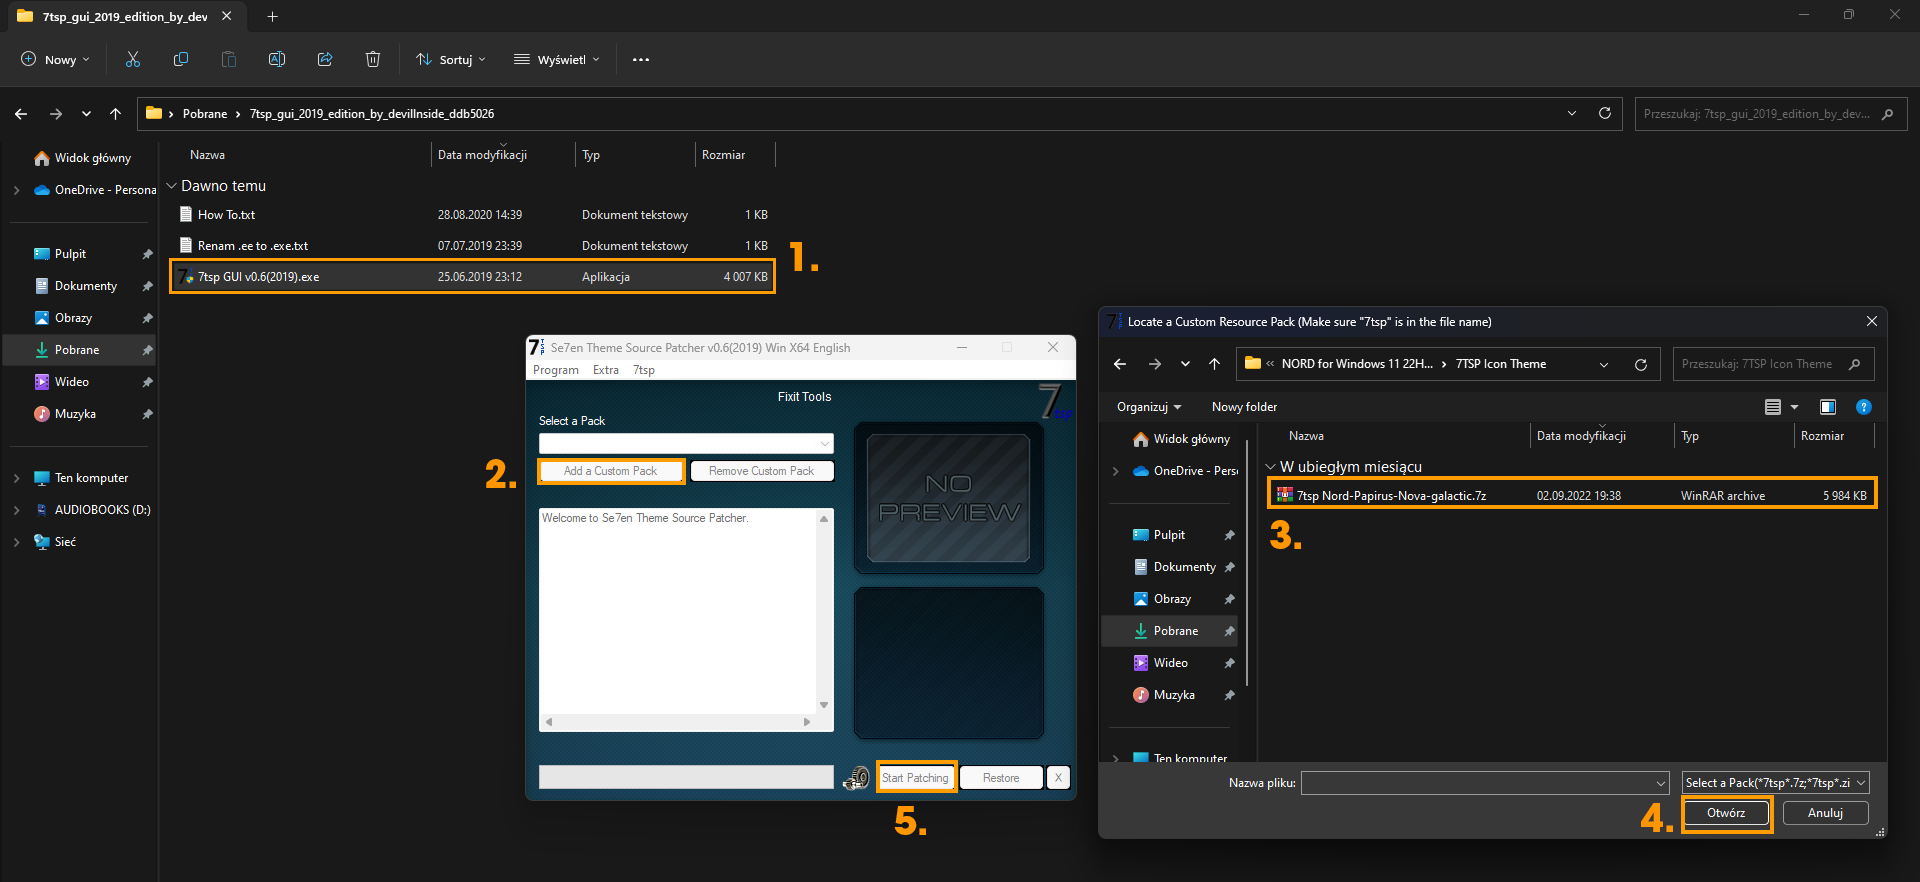The image size is (1920, 882).
Task: Sort dialog files by Rozmiar column
Action: click(x=1822, y=436)
